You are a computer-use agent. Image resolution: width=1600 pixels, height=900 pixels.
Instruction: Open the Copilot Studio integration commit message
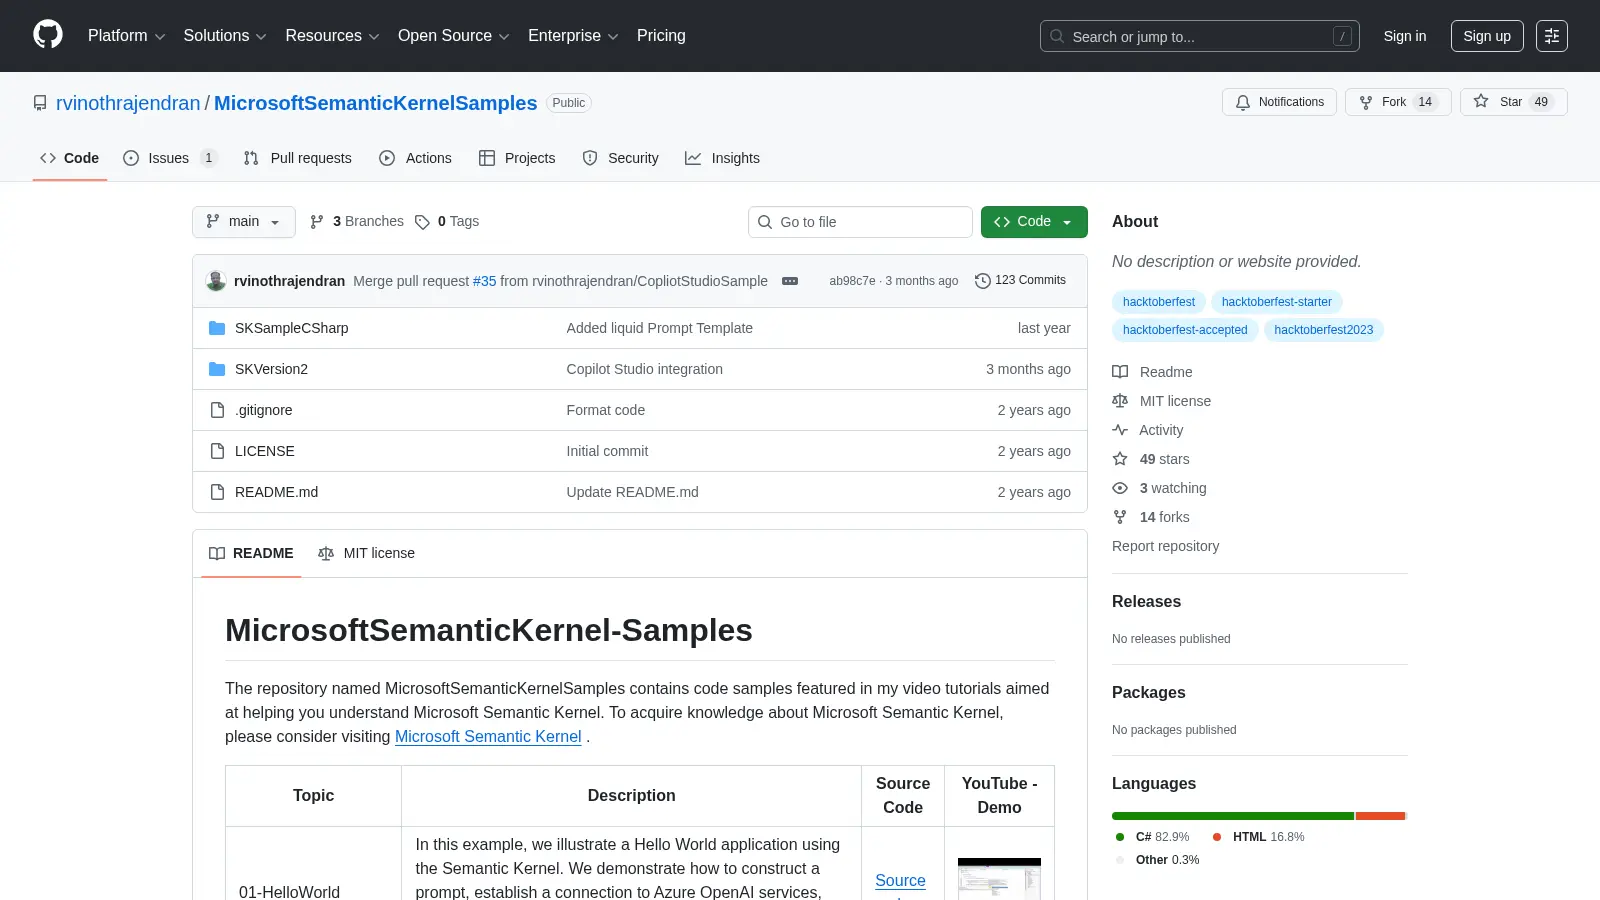tap(645, 369)
